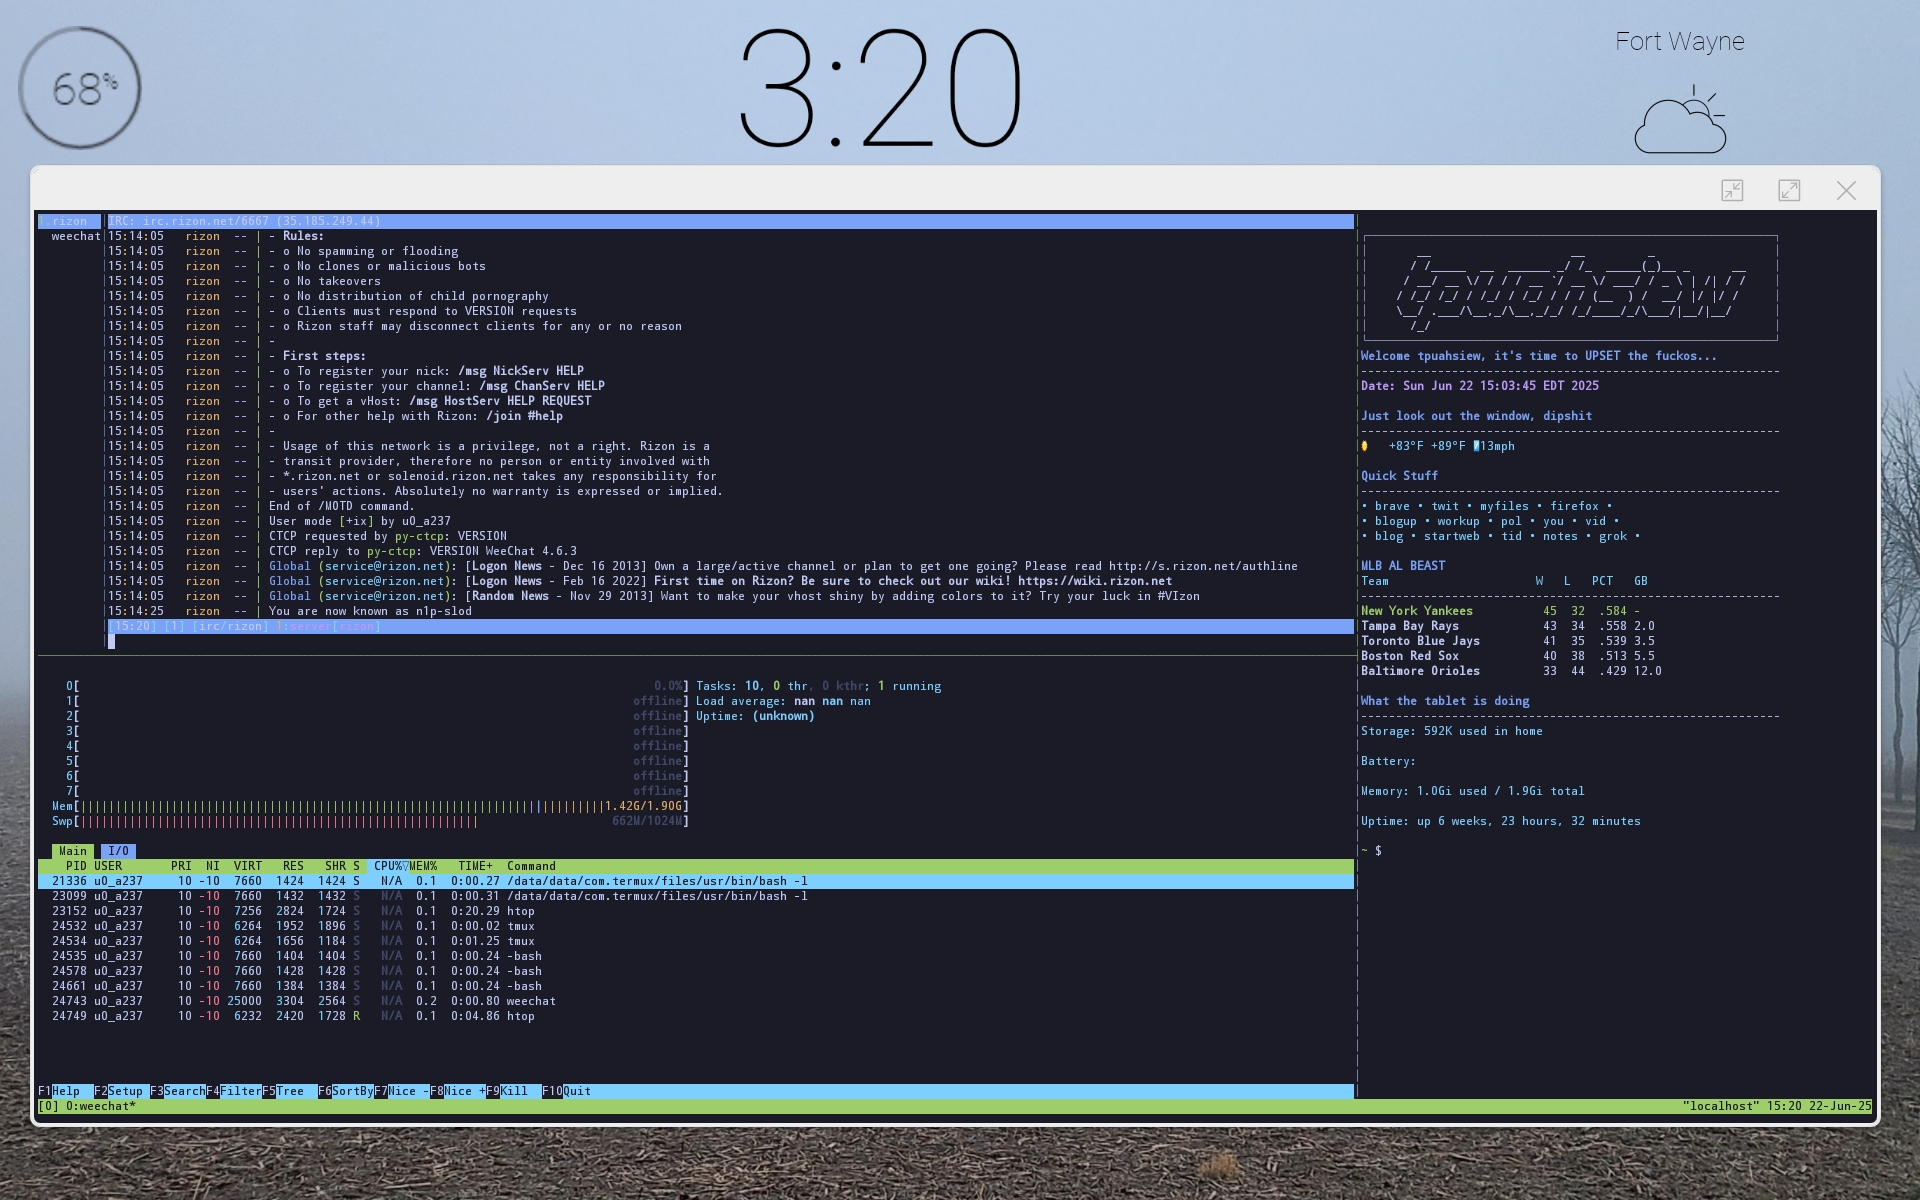Click the http://s.rizon.net/authline URL
1920x1200 pixels.
(1203, 566)
